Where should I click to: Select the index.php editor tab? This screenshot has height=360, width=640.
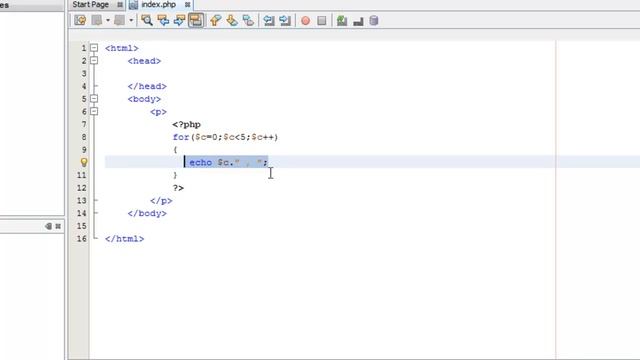[x=159, y=4]
